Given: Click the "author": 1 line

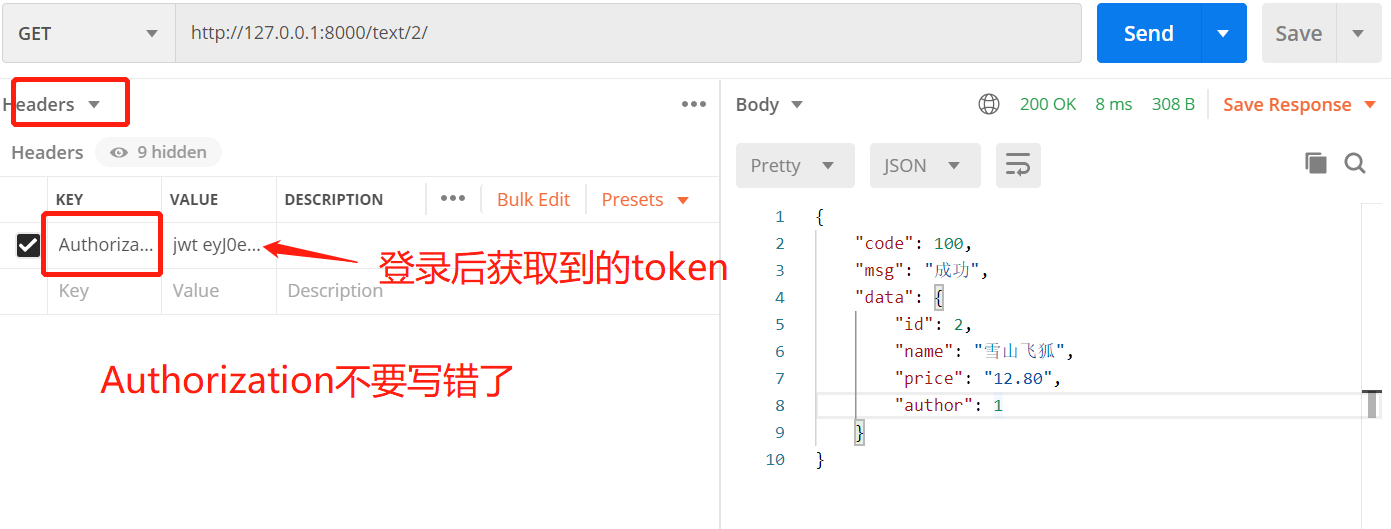Looking at the screenshot, I should 949,405.
